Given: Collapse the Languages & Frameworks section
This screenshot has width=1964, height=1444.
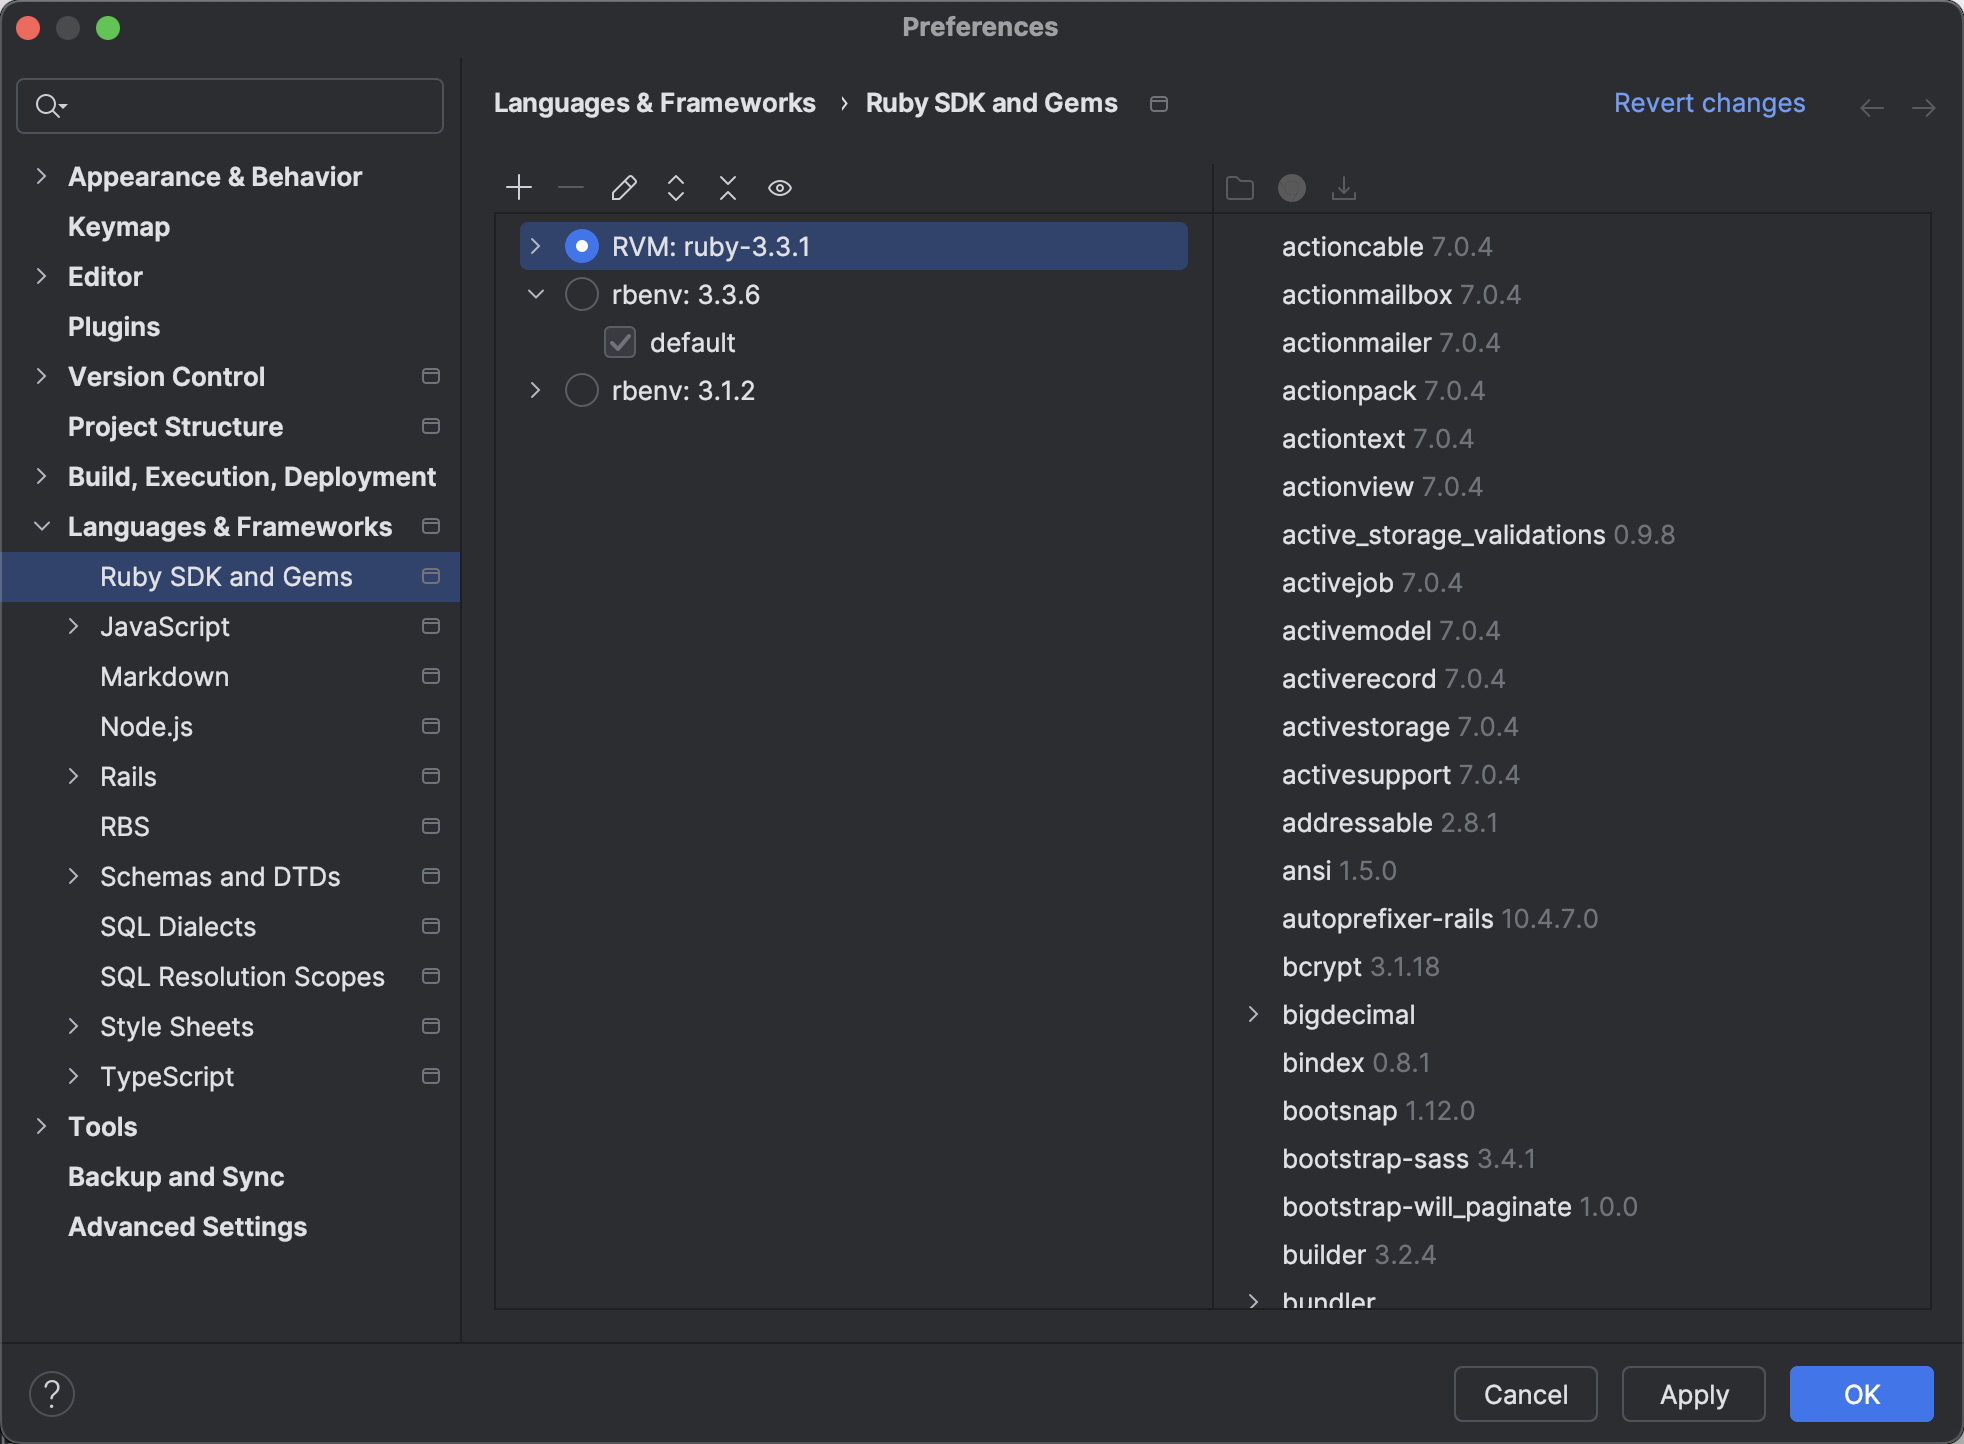Looking at the screenshot, I should point(42,527).
